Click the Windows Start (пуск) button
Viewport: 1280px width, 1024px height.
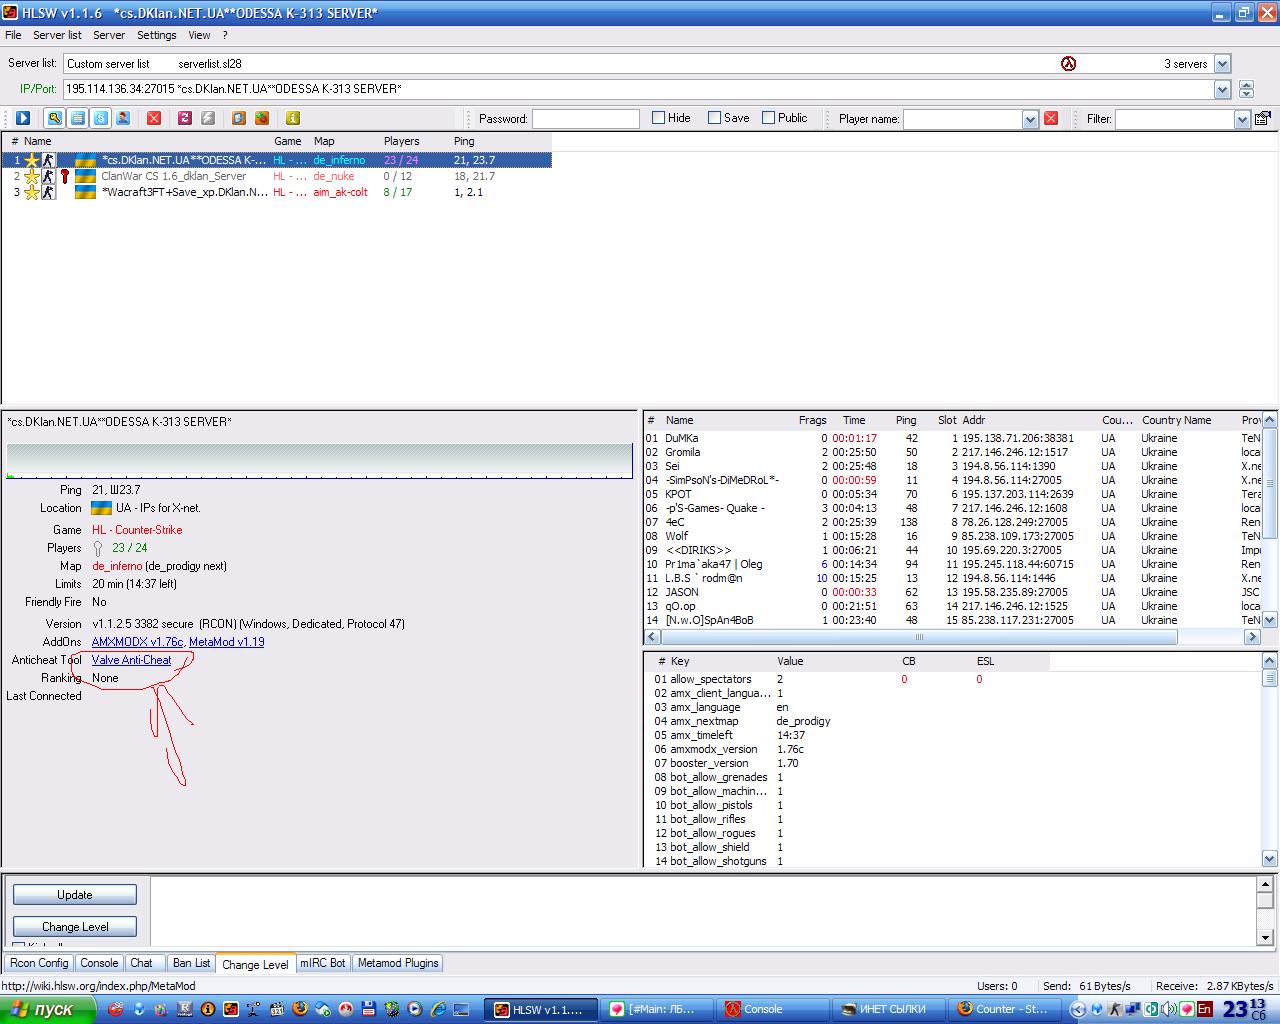pos(48,1009)
